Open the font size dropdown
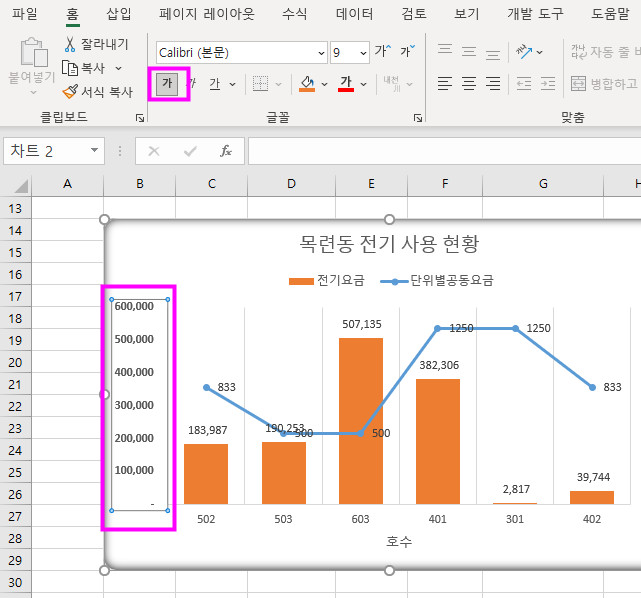 point(362,53)
